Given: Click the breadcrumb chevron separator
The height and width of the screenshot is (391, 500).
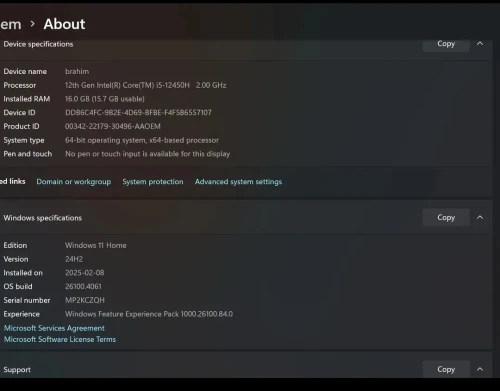Looking at the screenshot, I should 32,24.
